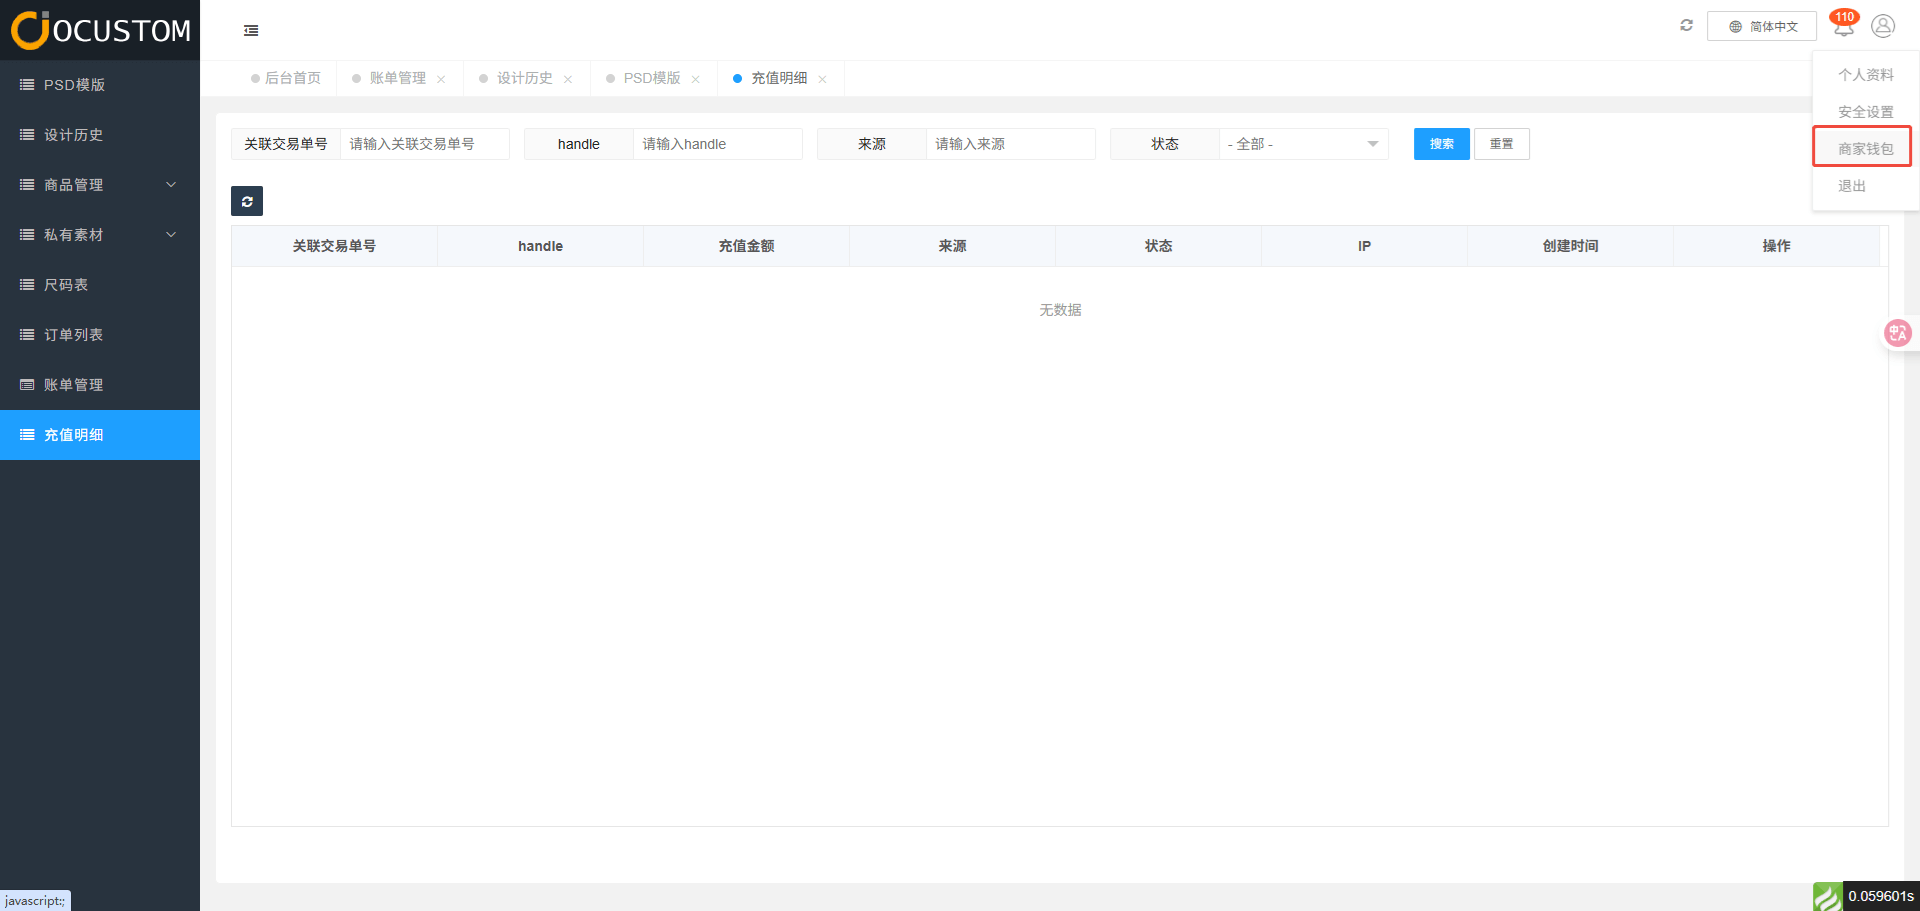This screenshot has width=1920, height=911.
Task: Open the 简体中文 language selector
Action: [1762, 27]
